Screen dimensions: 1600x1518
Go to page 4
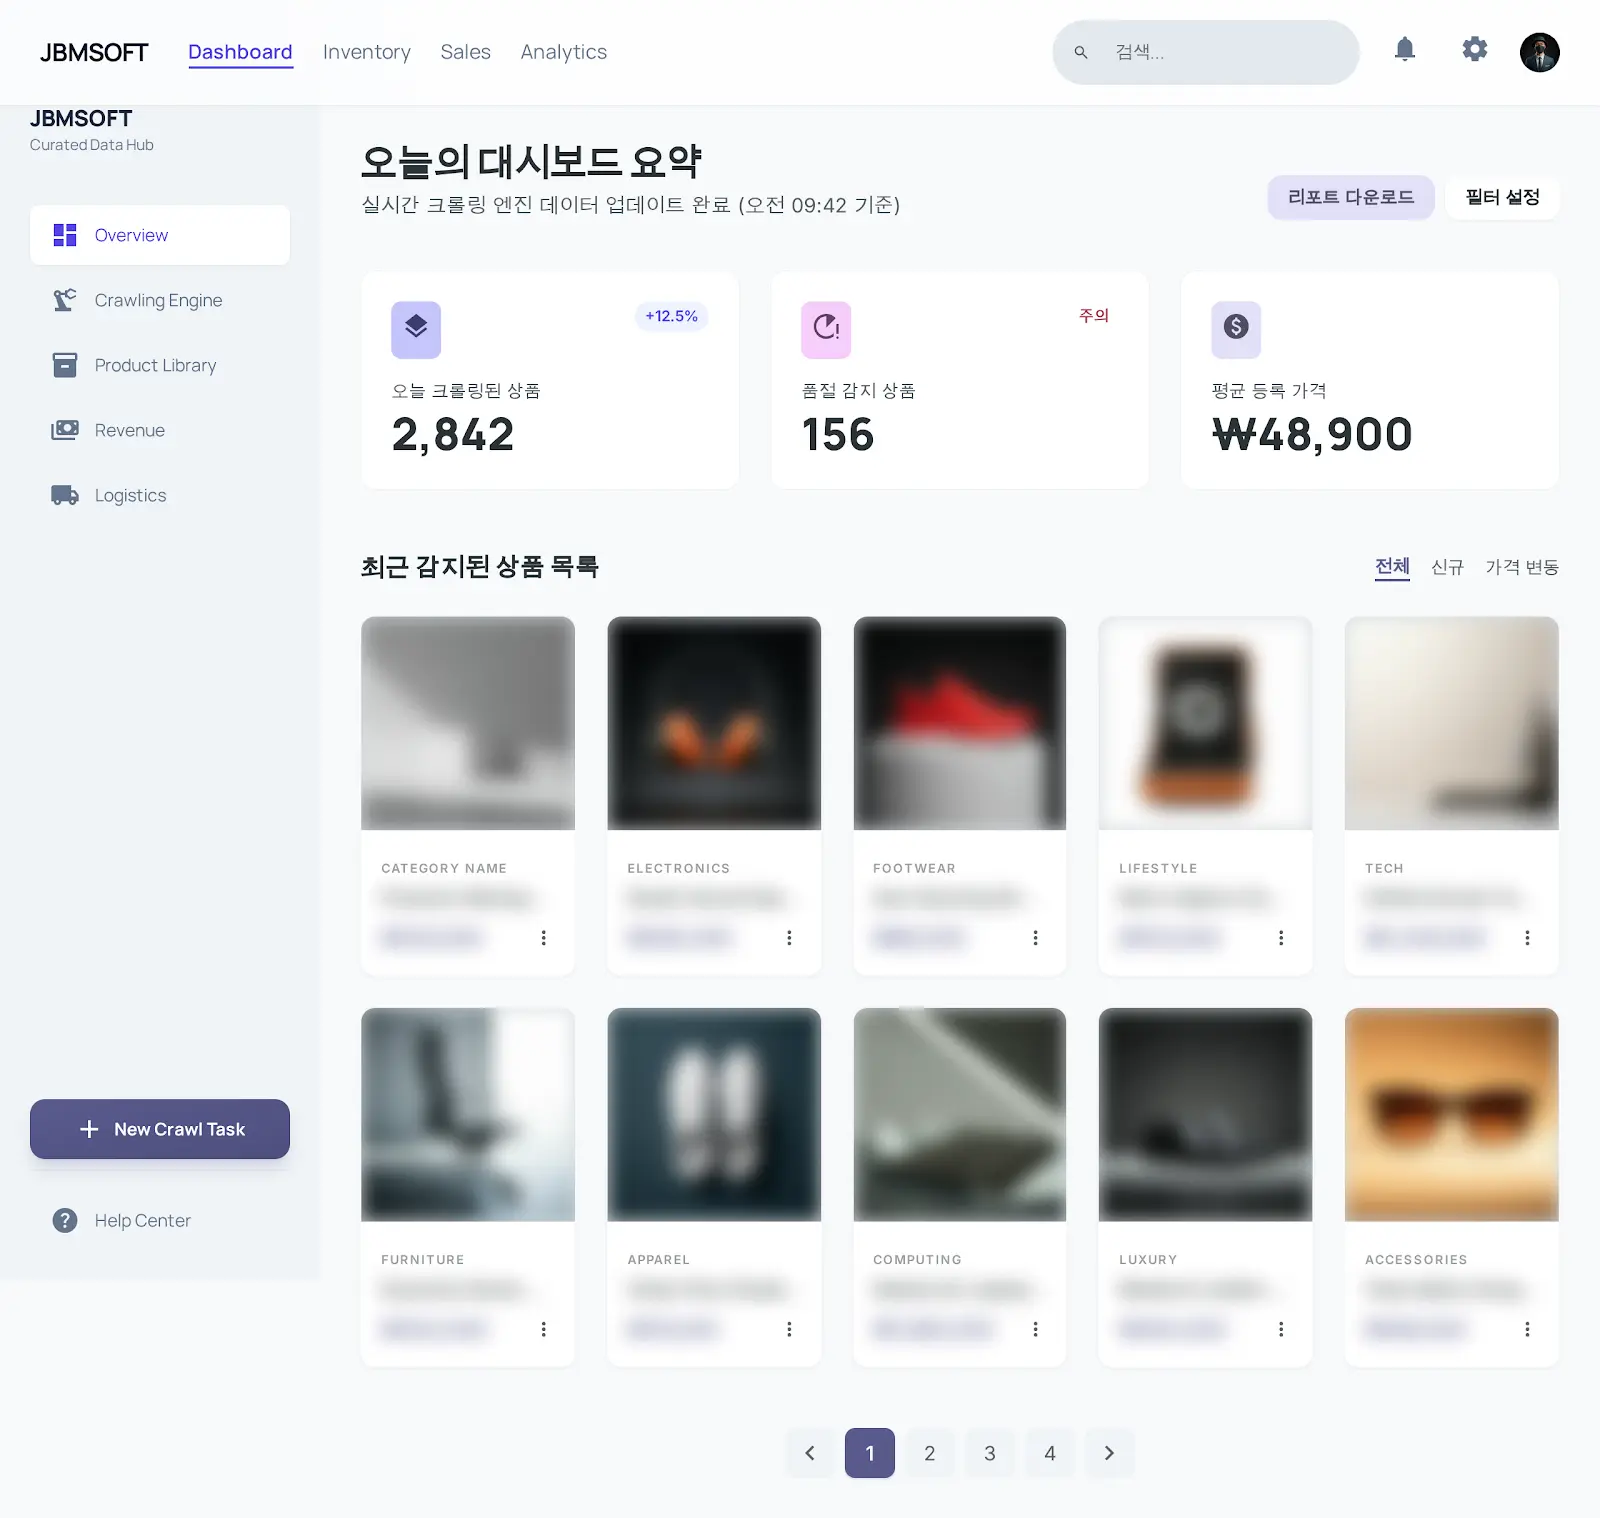1050,1453
